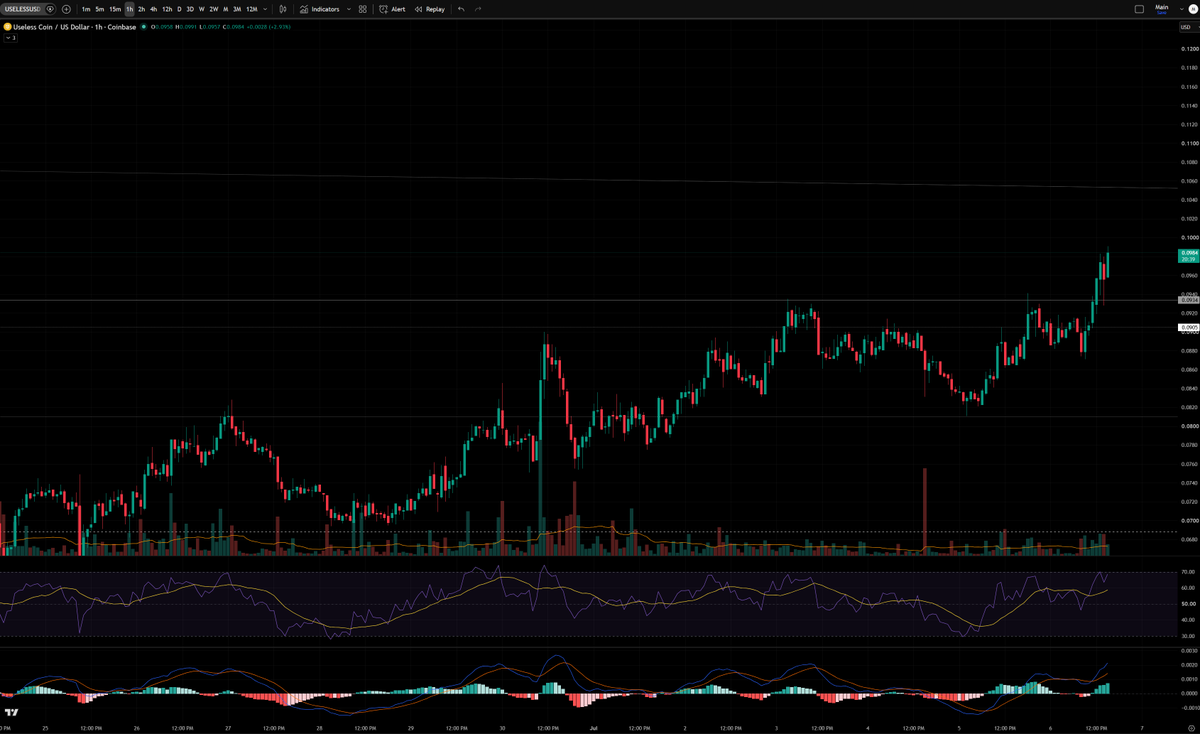Click the TradingView logo in chart corner
Viewport: 1200px width, 734px height.
pyautogui.click(x=11, y=712)
